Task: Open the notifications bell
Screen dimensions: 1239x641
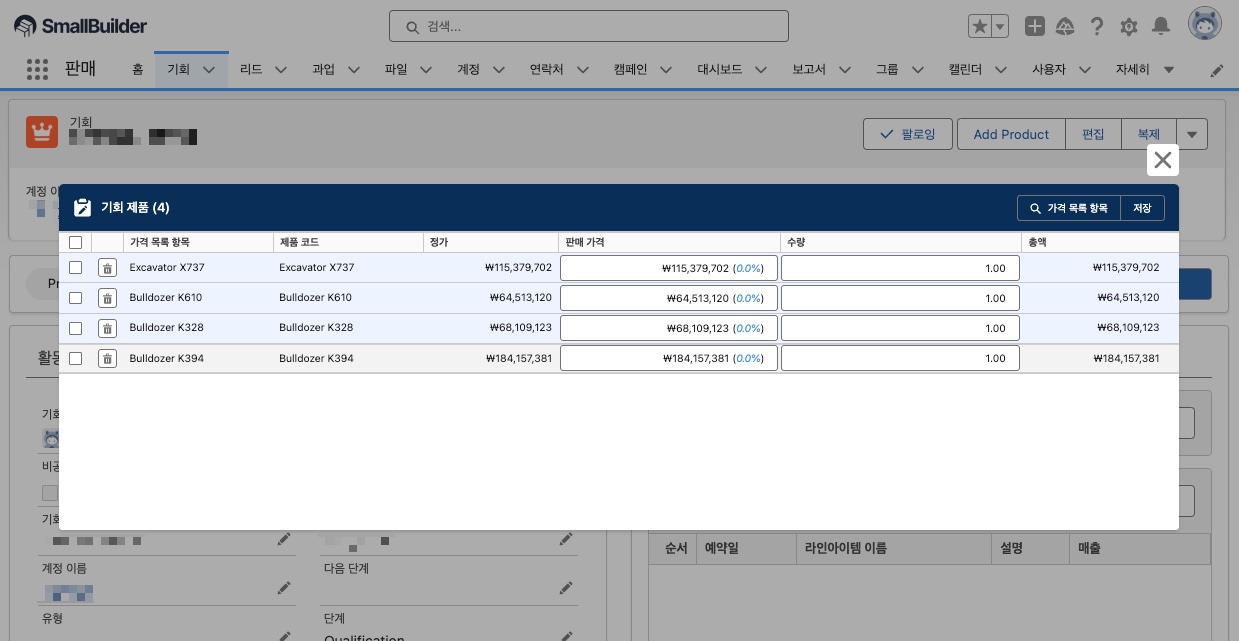Action: click(1161, 27)
